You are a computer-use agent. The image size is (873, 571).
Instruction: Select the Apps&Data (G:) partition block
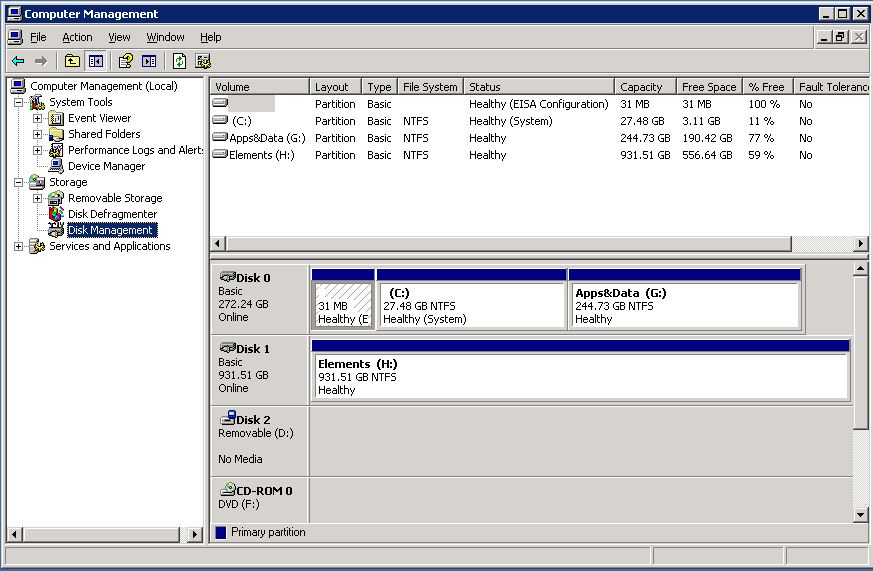point(685,299)
